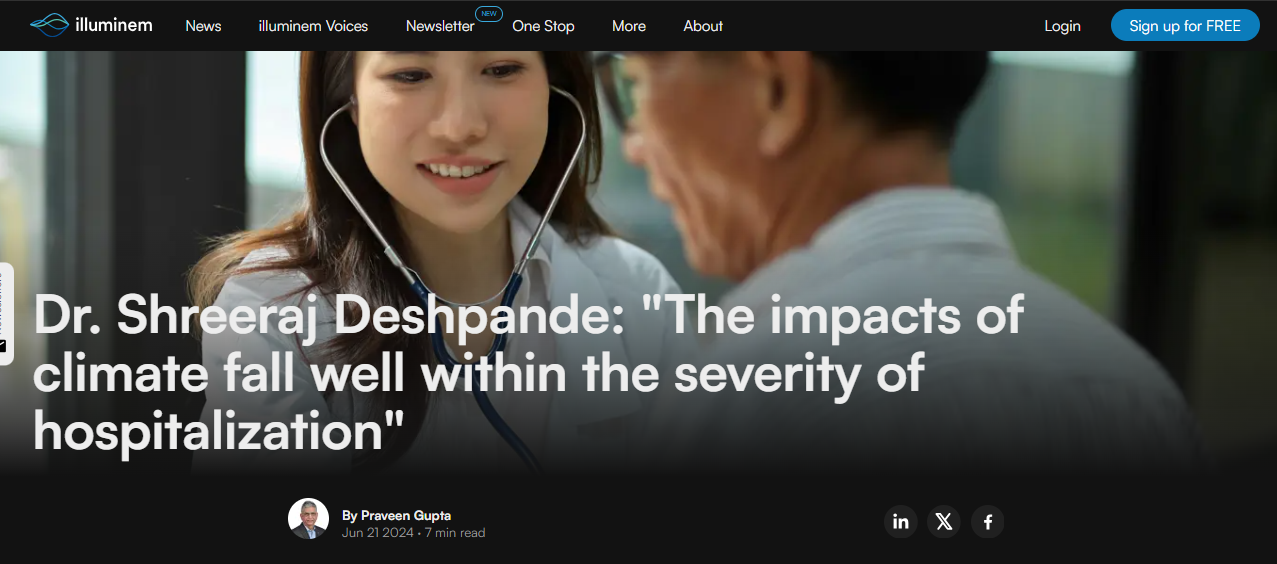Share article on Facebook
The image size is (1277, 564).
pyautogui.click(x=987, y=521)
